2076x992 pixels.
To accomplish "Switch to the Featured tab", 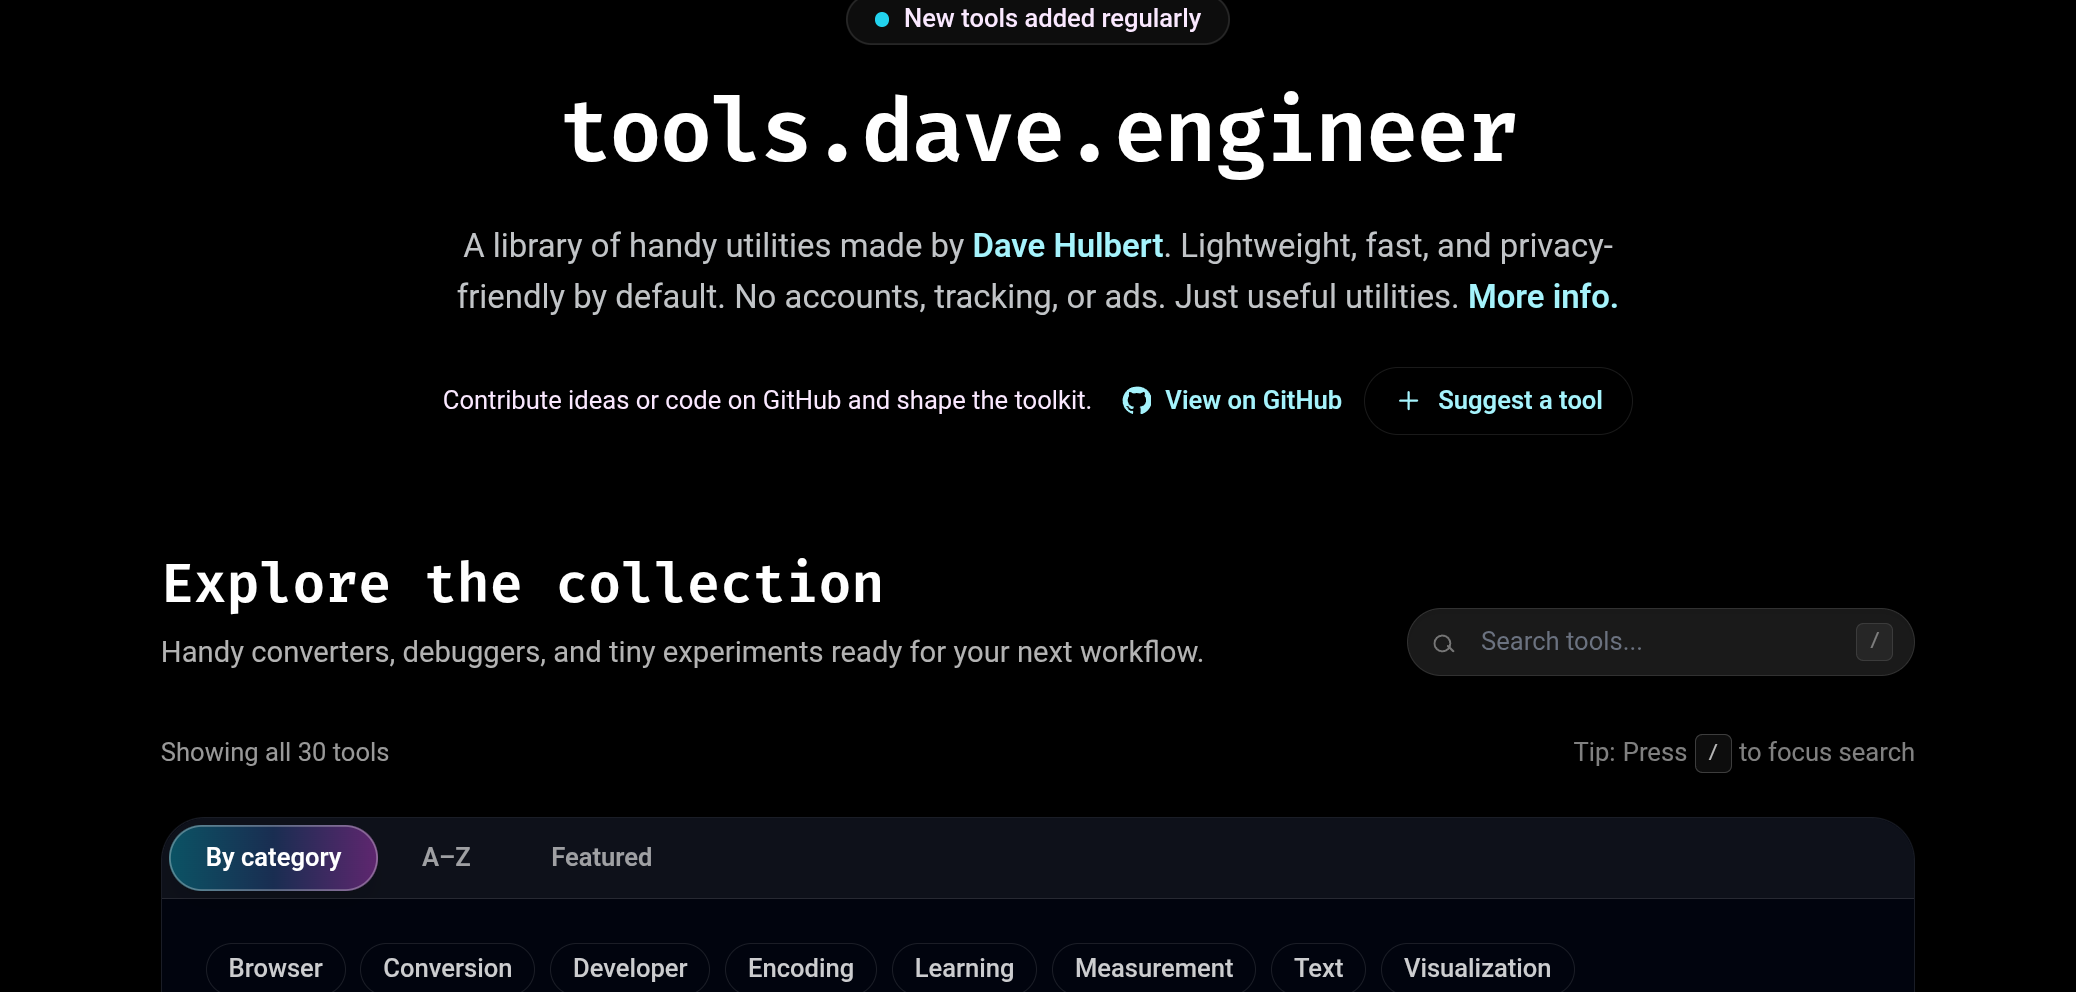I will point(601,858).
